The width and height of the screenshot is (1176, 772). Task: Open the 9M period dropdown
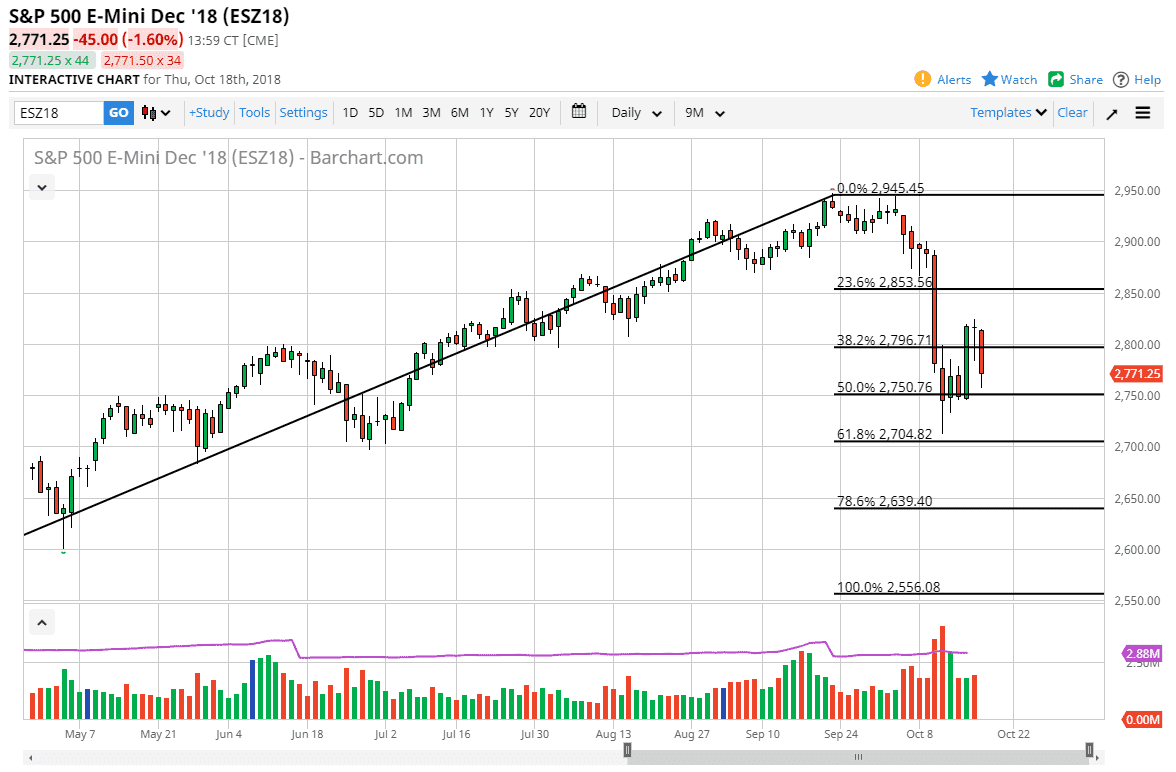(x=705, y=112)
